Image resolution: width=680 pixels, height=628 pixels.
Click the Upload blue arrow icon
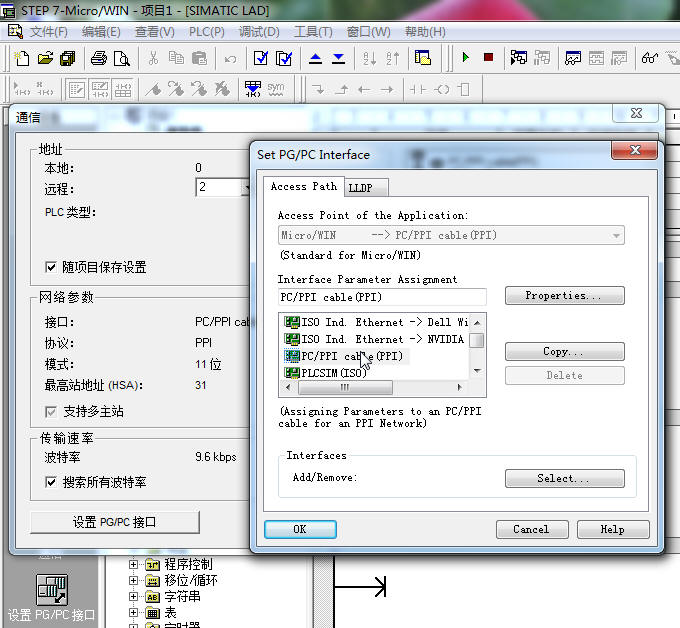pyautogui.click(x=315, y=58)
